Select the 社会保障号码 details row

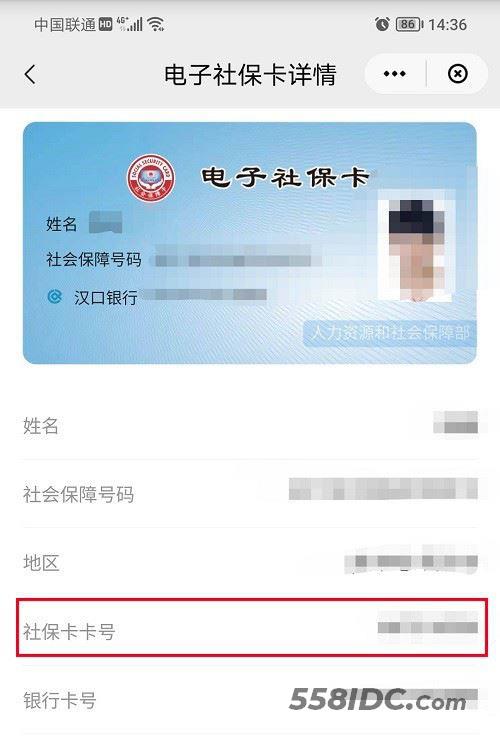point(250,494)
